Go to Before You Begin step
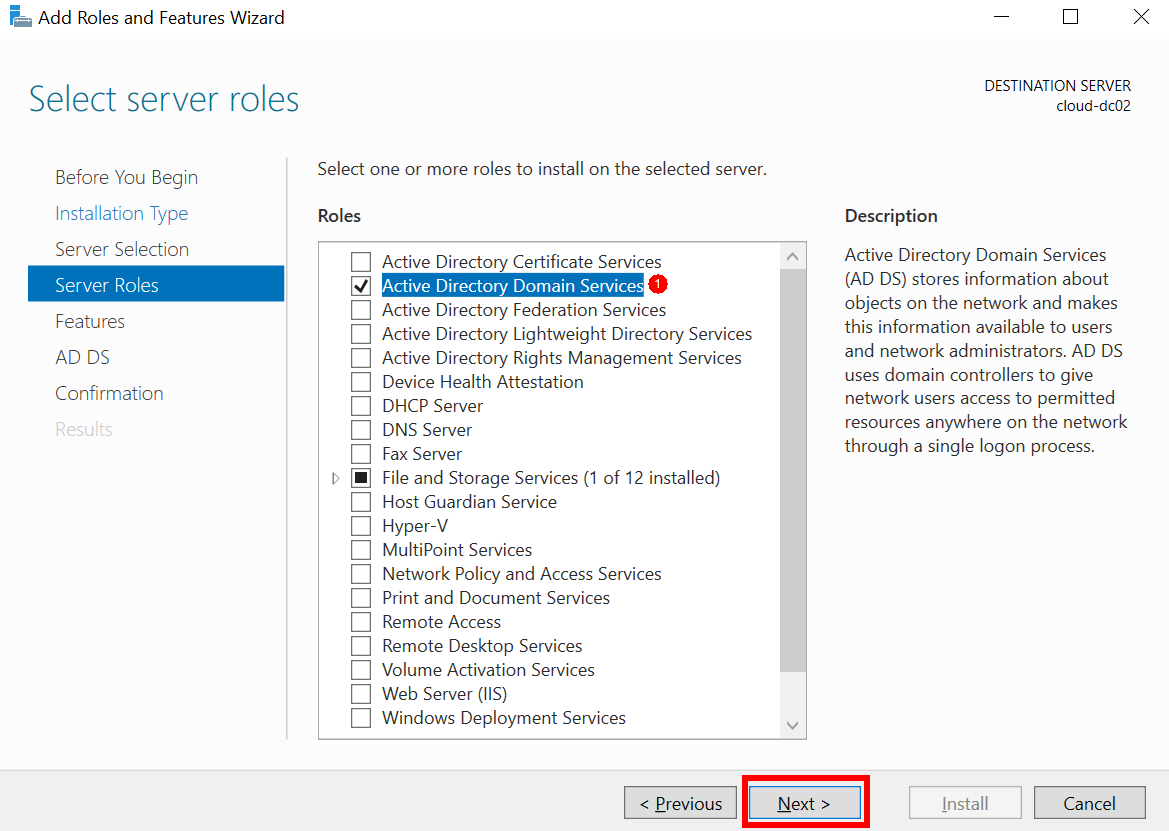The height and width of the screenshot is (831, 1169). pyautogui.click(x=126, y=177)
